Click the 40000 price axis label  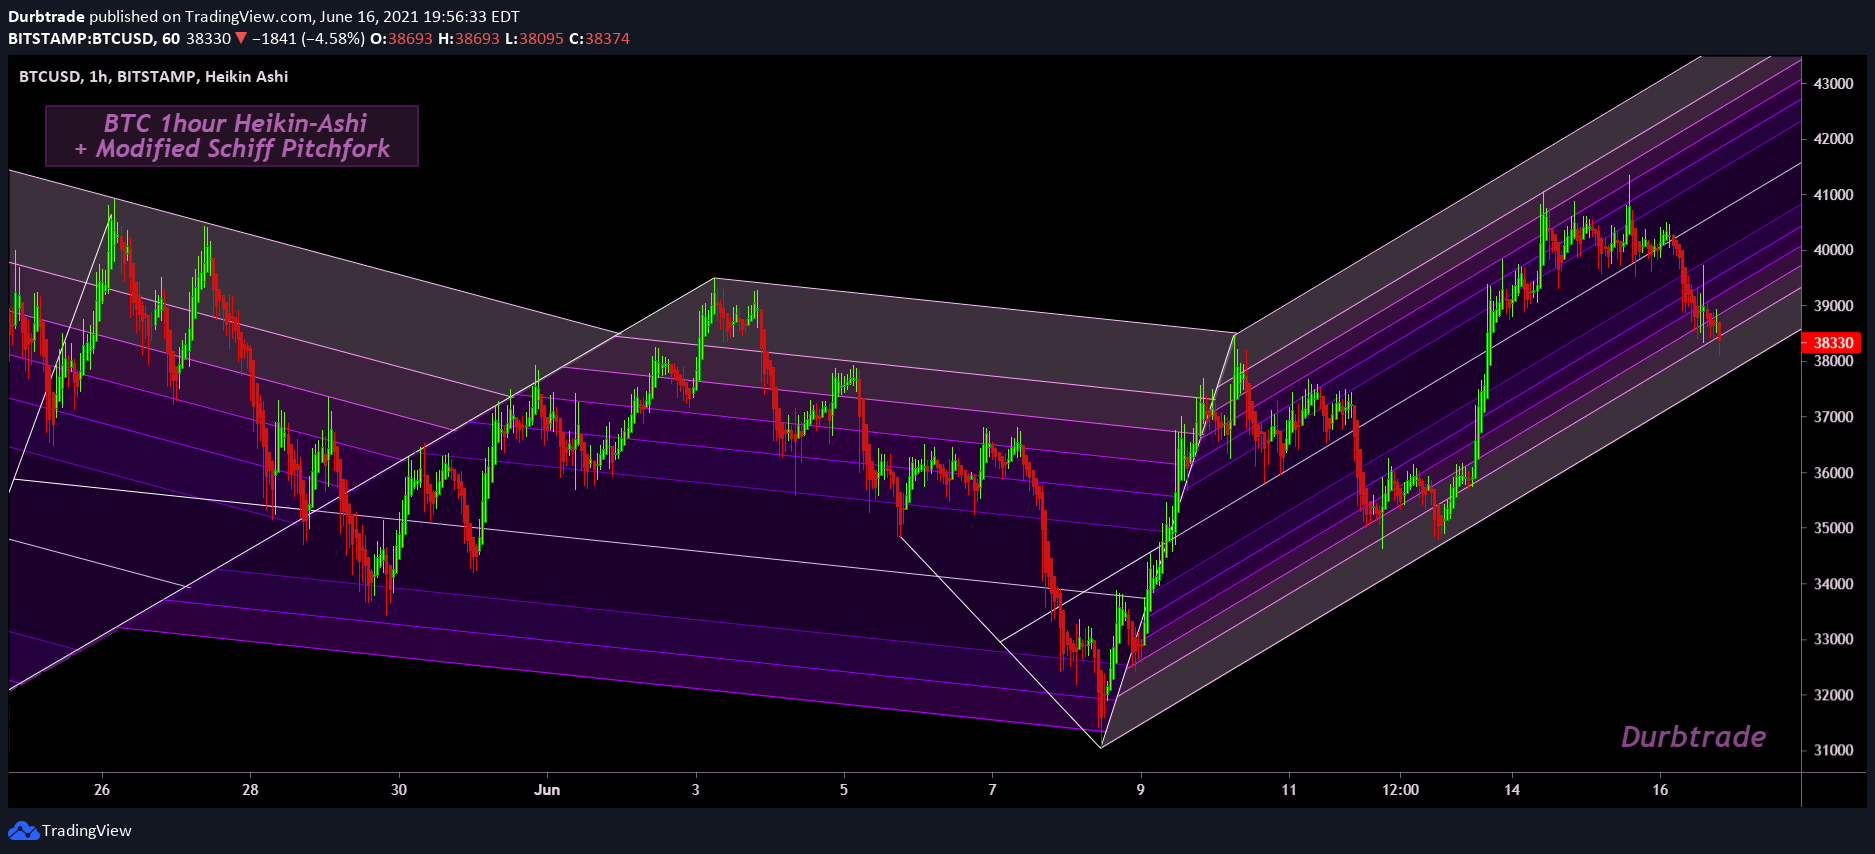[1834, 250]
